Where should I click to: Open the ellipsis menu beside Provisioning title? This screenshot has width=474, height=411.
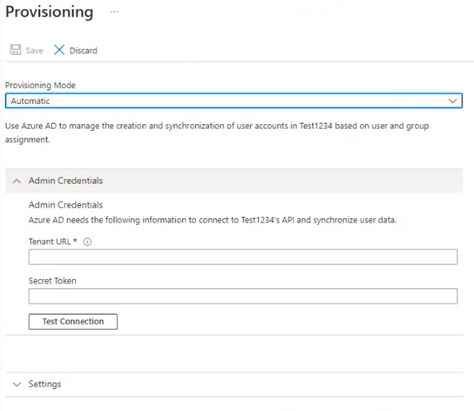(x=114, y=12)
